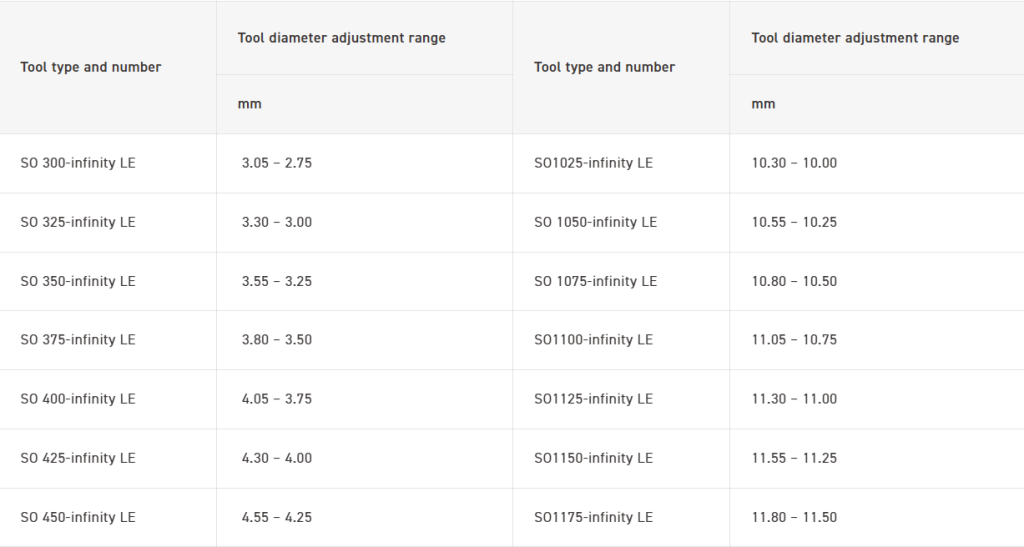
Task: Click the left column "mm" unit label
Action: pos(249,104)
